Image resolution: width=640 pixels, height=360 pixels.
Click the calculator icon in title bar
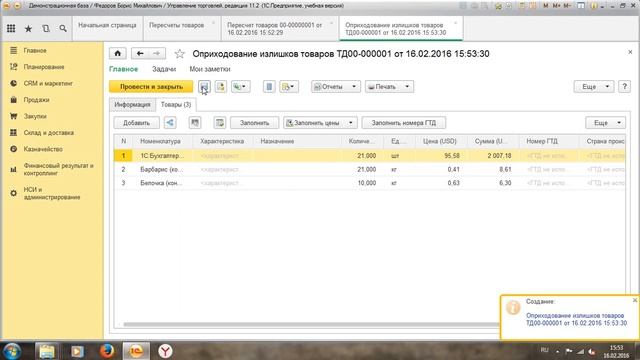pyautogui.click(x=522, y=6)
